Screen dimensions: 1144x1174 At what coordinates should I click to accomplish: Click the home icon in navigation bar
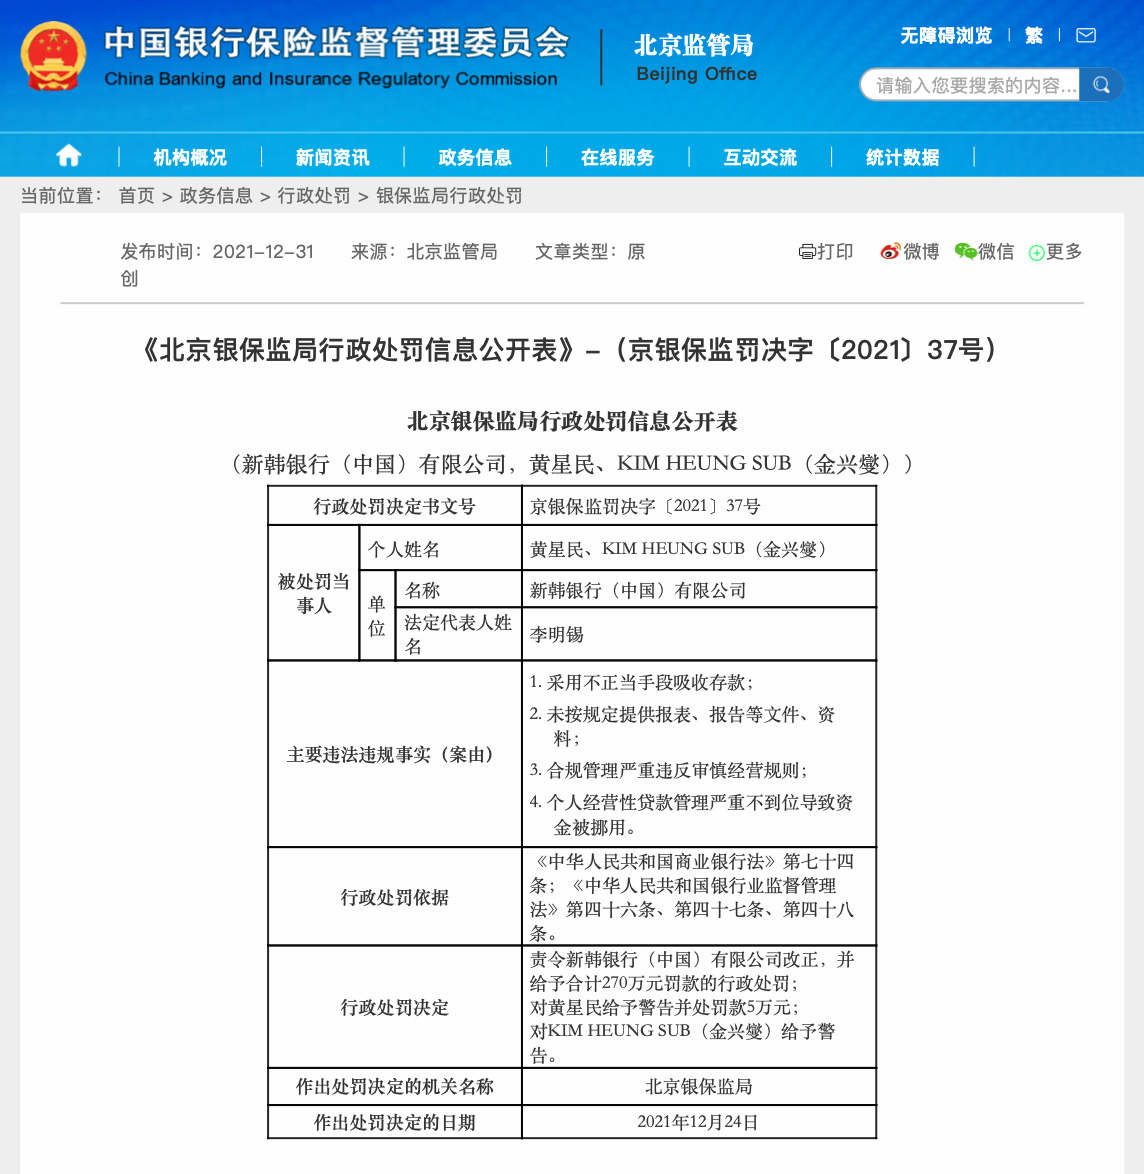(x=68, y=156)
